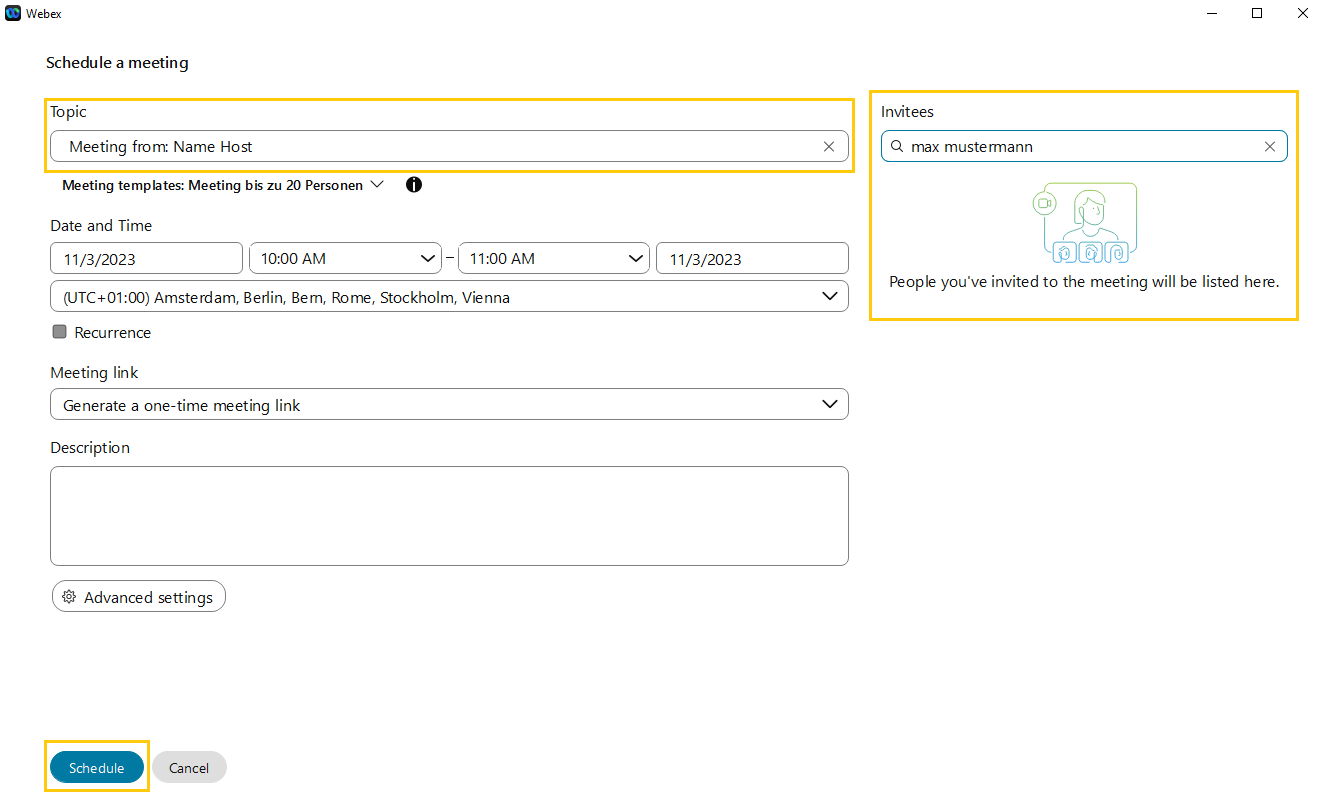Maximize the Webex window
Viewport: 1322px width, 803px height.
click(1257, 13)
